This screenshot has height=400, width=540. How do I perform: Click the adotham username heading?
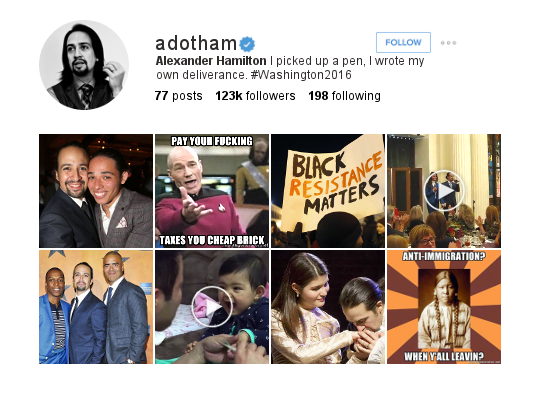(x=196, y=44)
